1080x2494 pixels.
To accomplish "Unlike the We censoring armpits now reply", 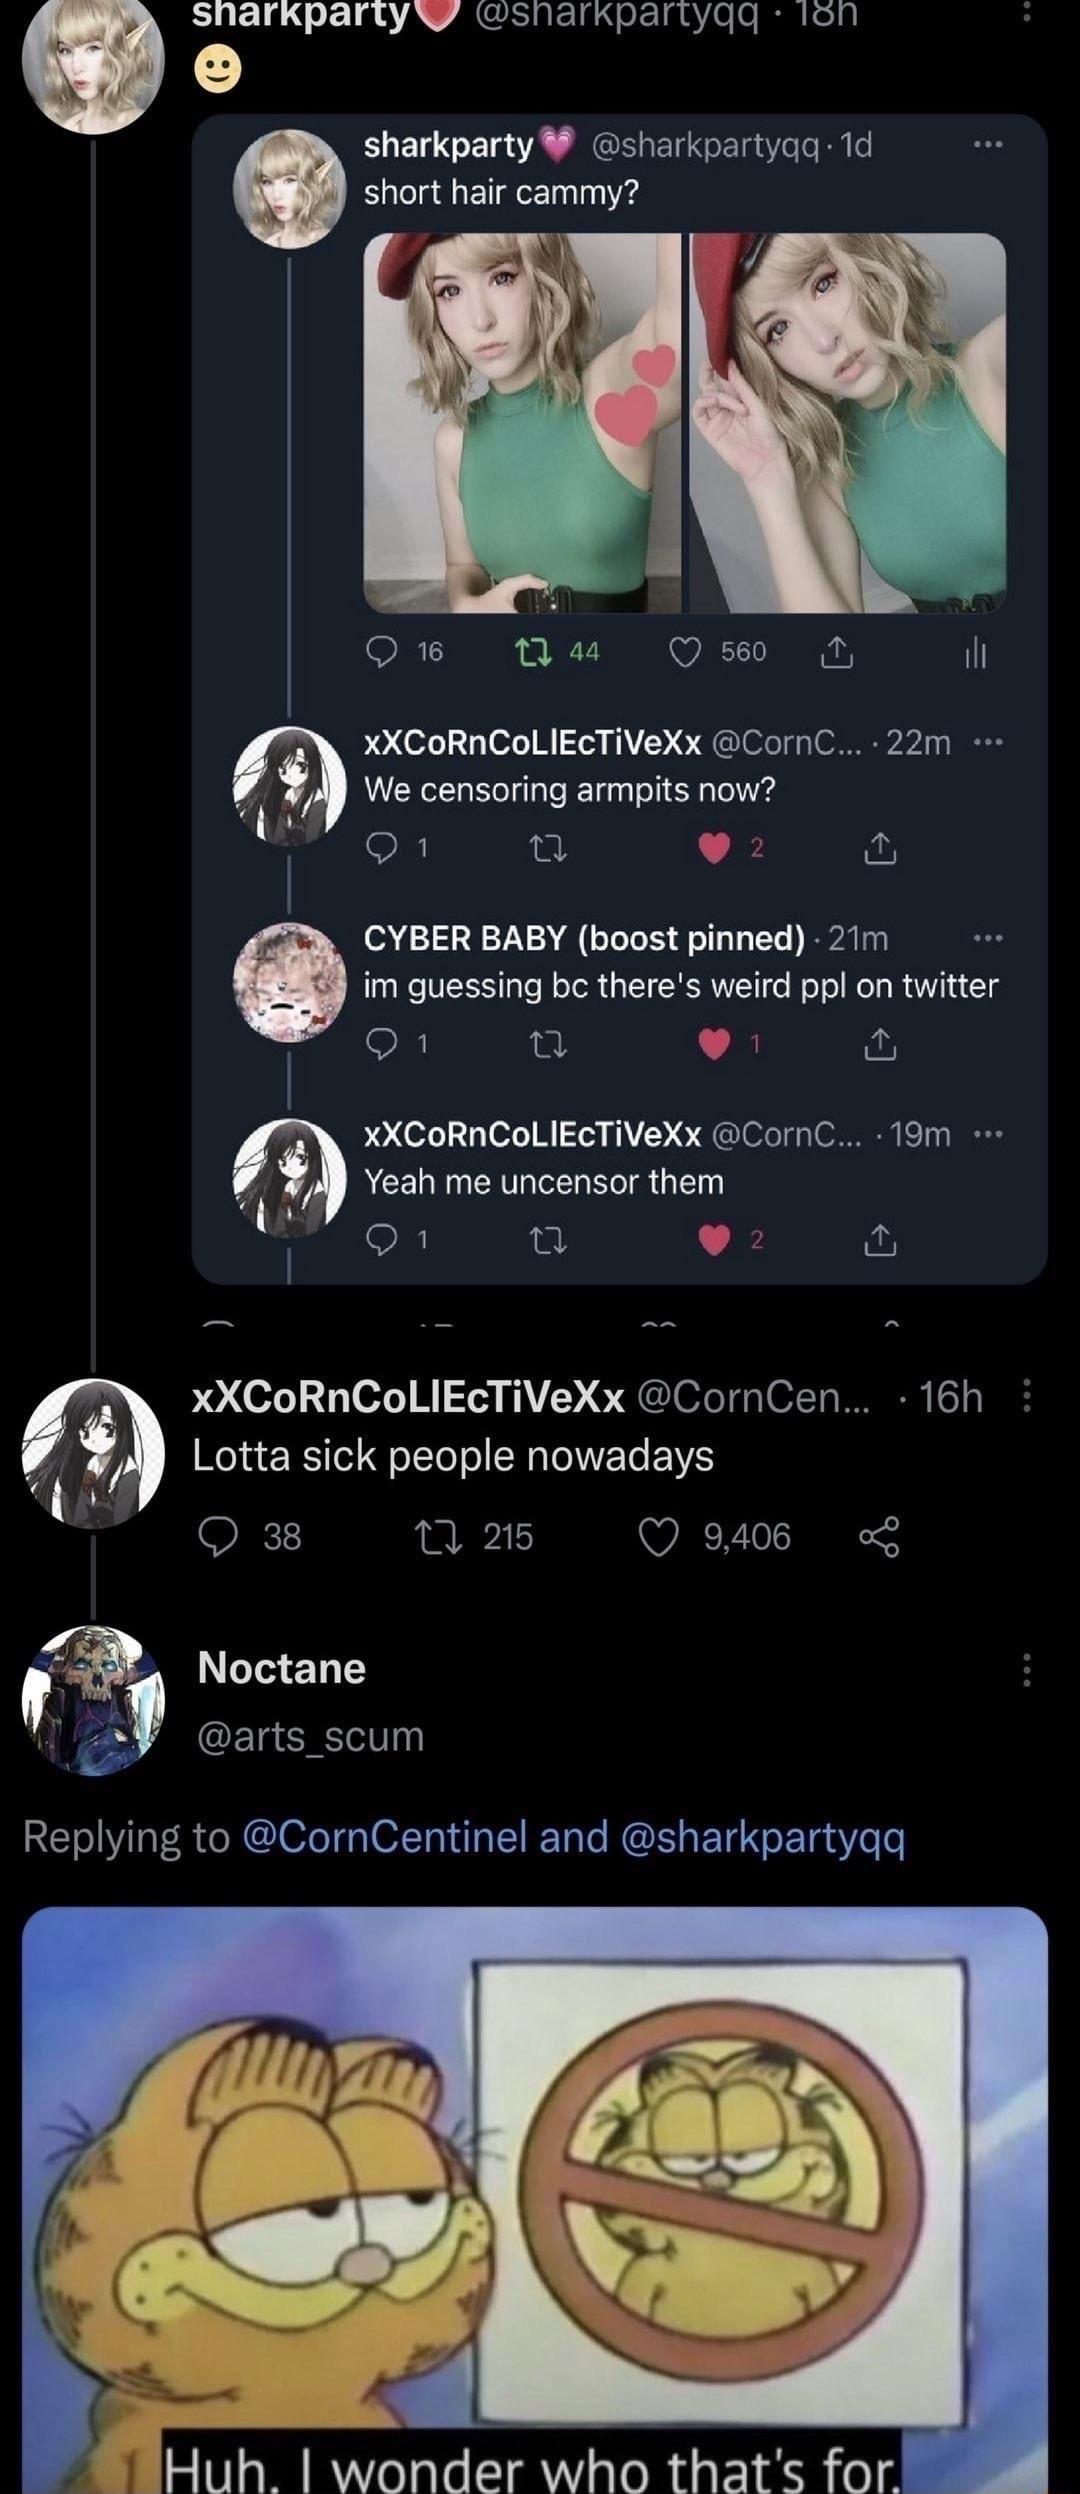I will pos(714,849).
